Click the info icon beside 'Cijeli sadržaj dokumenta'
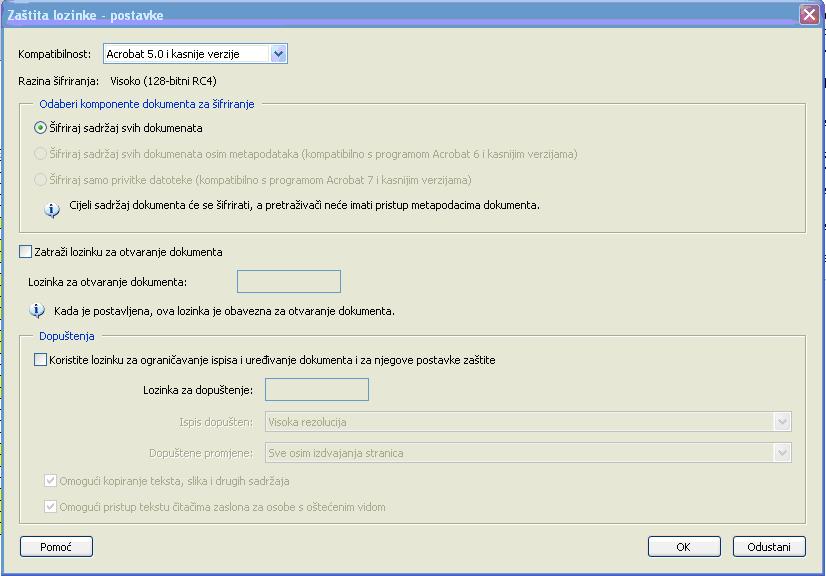 pos(52,210)
